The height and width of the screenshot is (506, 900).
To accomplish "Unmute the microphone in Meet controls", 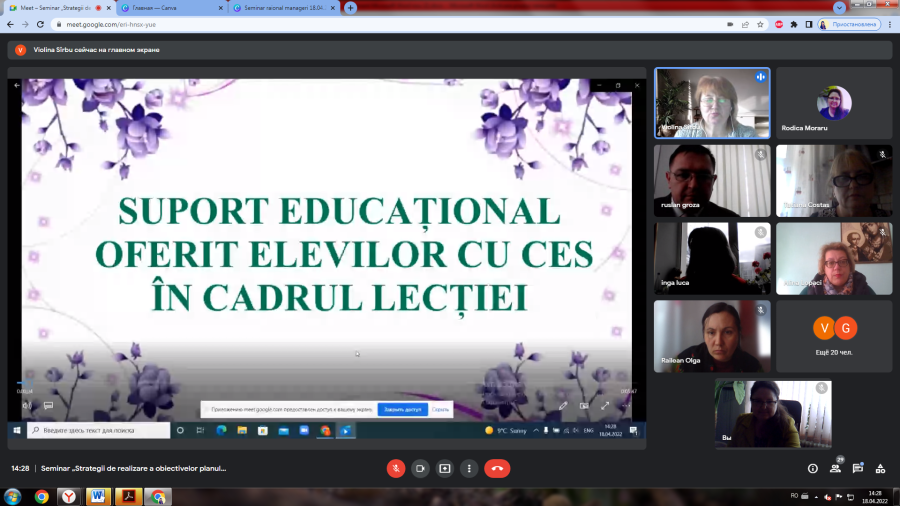I will click(395, 469).
